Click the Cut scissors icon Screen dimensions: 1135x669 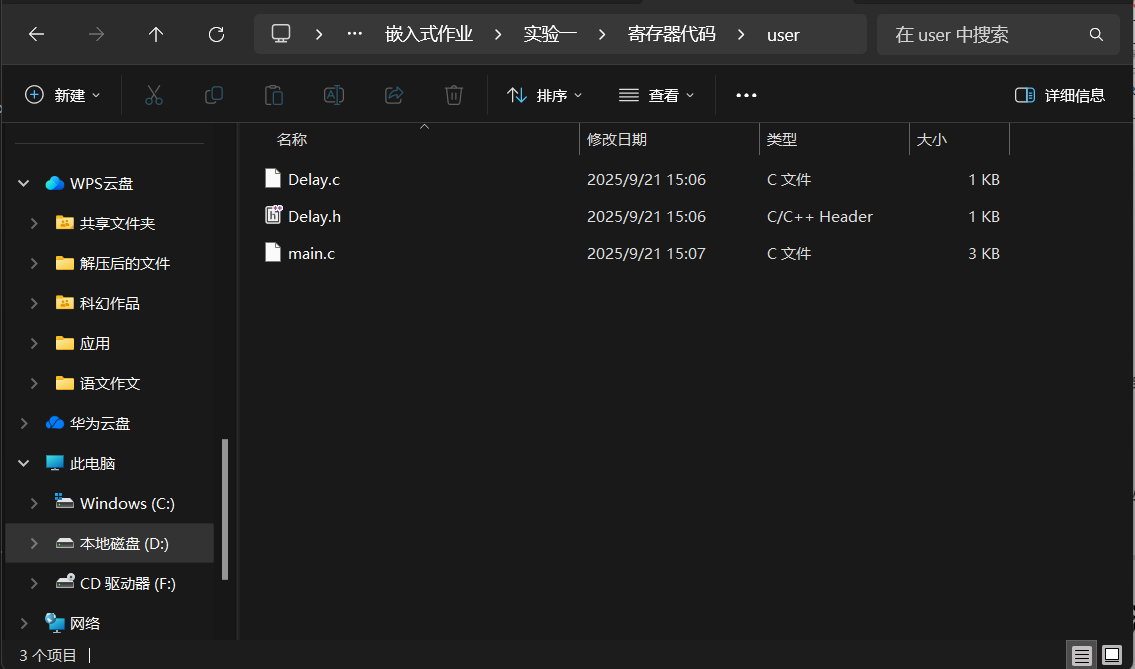(x=153, y=95)
